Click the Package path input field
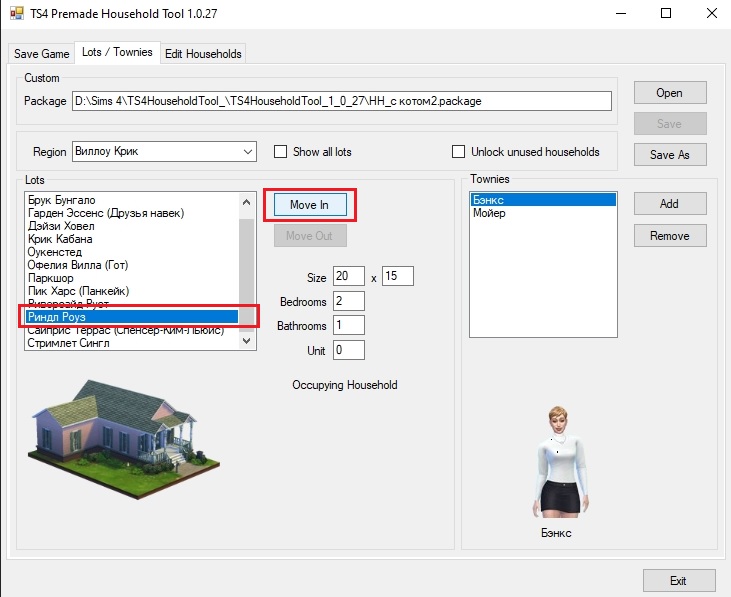The width and height of the screenshot is (731, 597). tap(340, 101)
